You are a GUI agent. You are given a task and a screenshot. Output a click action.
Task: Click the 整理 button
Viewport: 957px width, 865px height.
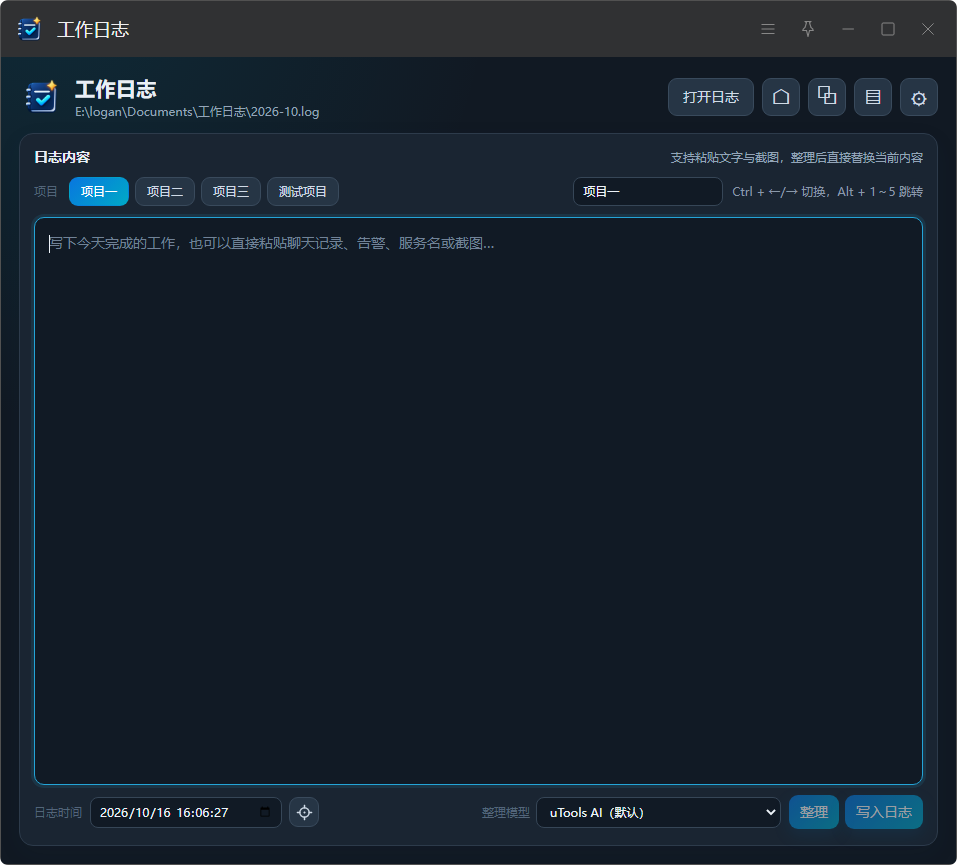pos(814,812)
